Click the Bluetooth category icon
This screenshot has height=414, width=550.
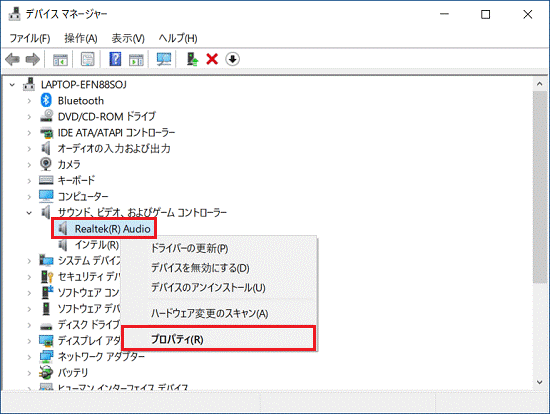tap(46, 100)
